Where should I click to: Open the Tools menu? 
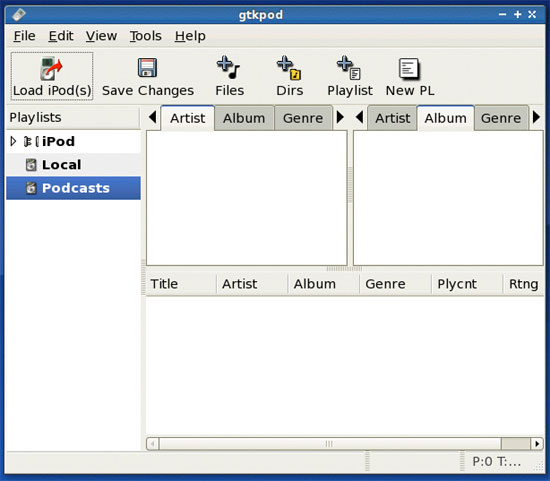(146, 36)
